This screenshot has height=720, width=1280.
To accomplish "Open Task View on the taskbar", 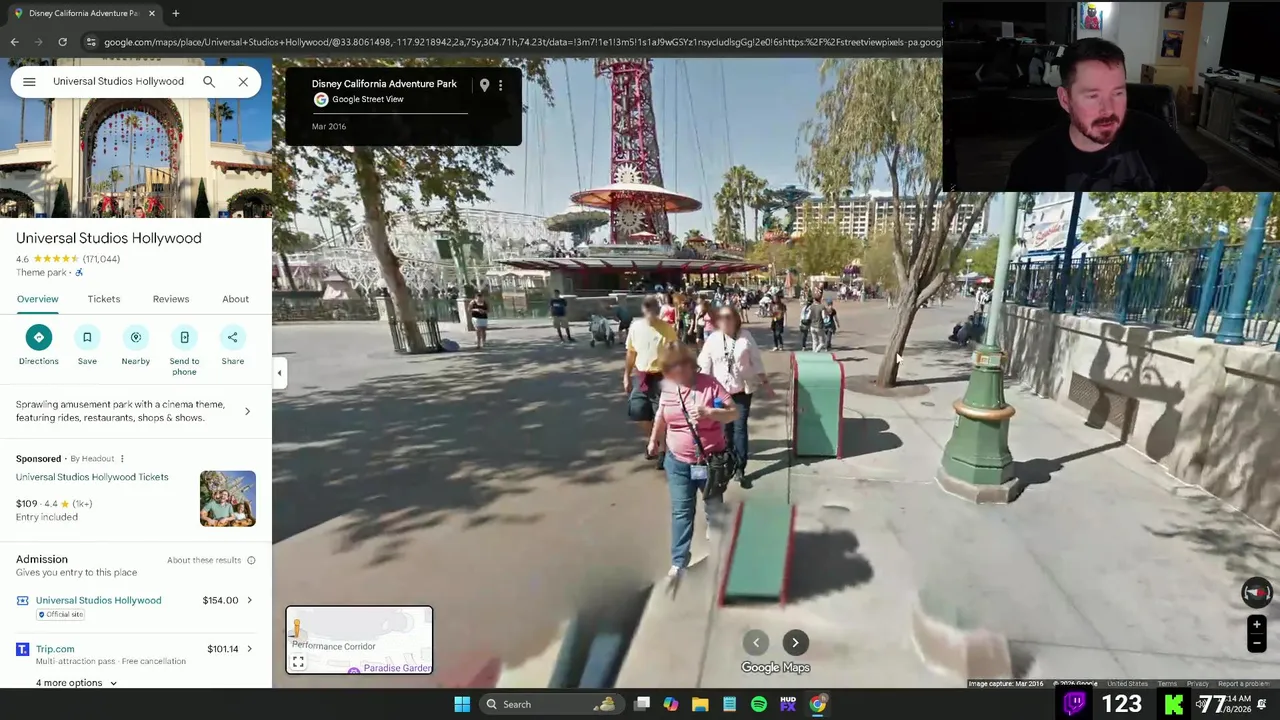I will pyautogui.click(x=642, y=704).
